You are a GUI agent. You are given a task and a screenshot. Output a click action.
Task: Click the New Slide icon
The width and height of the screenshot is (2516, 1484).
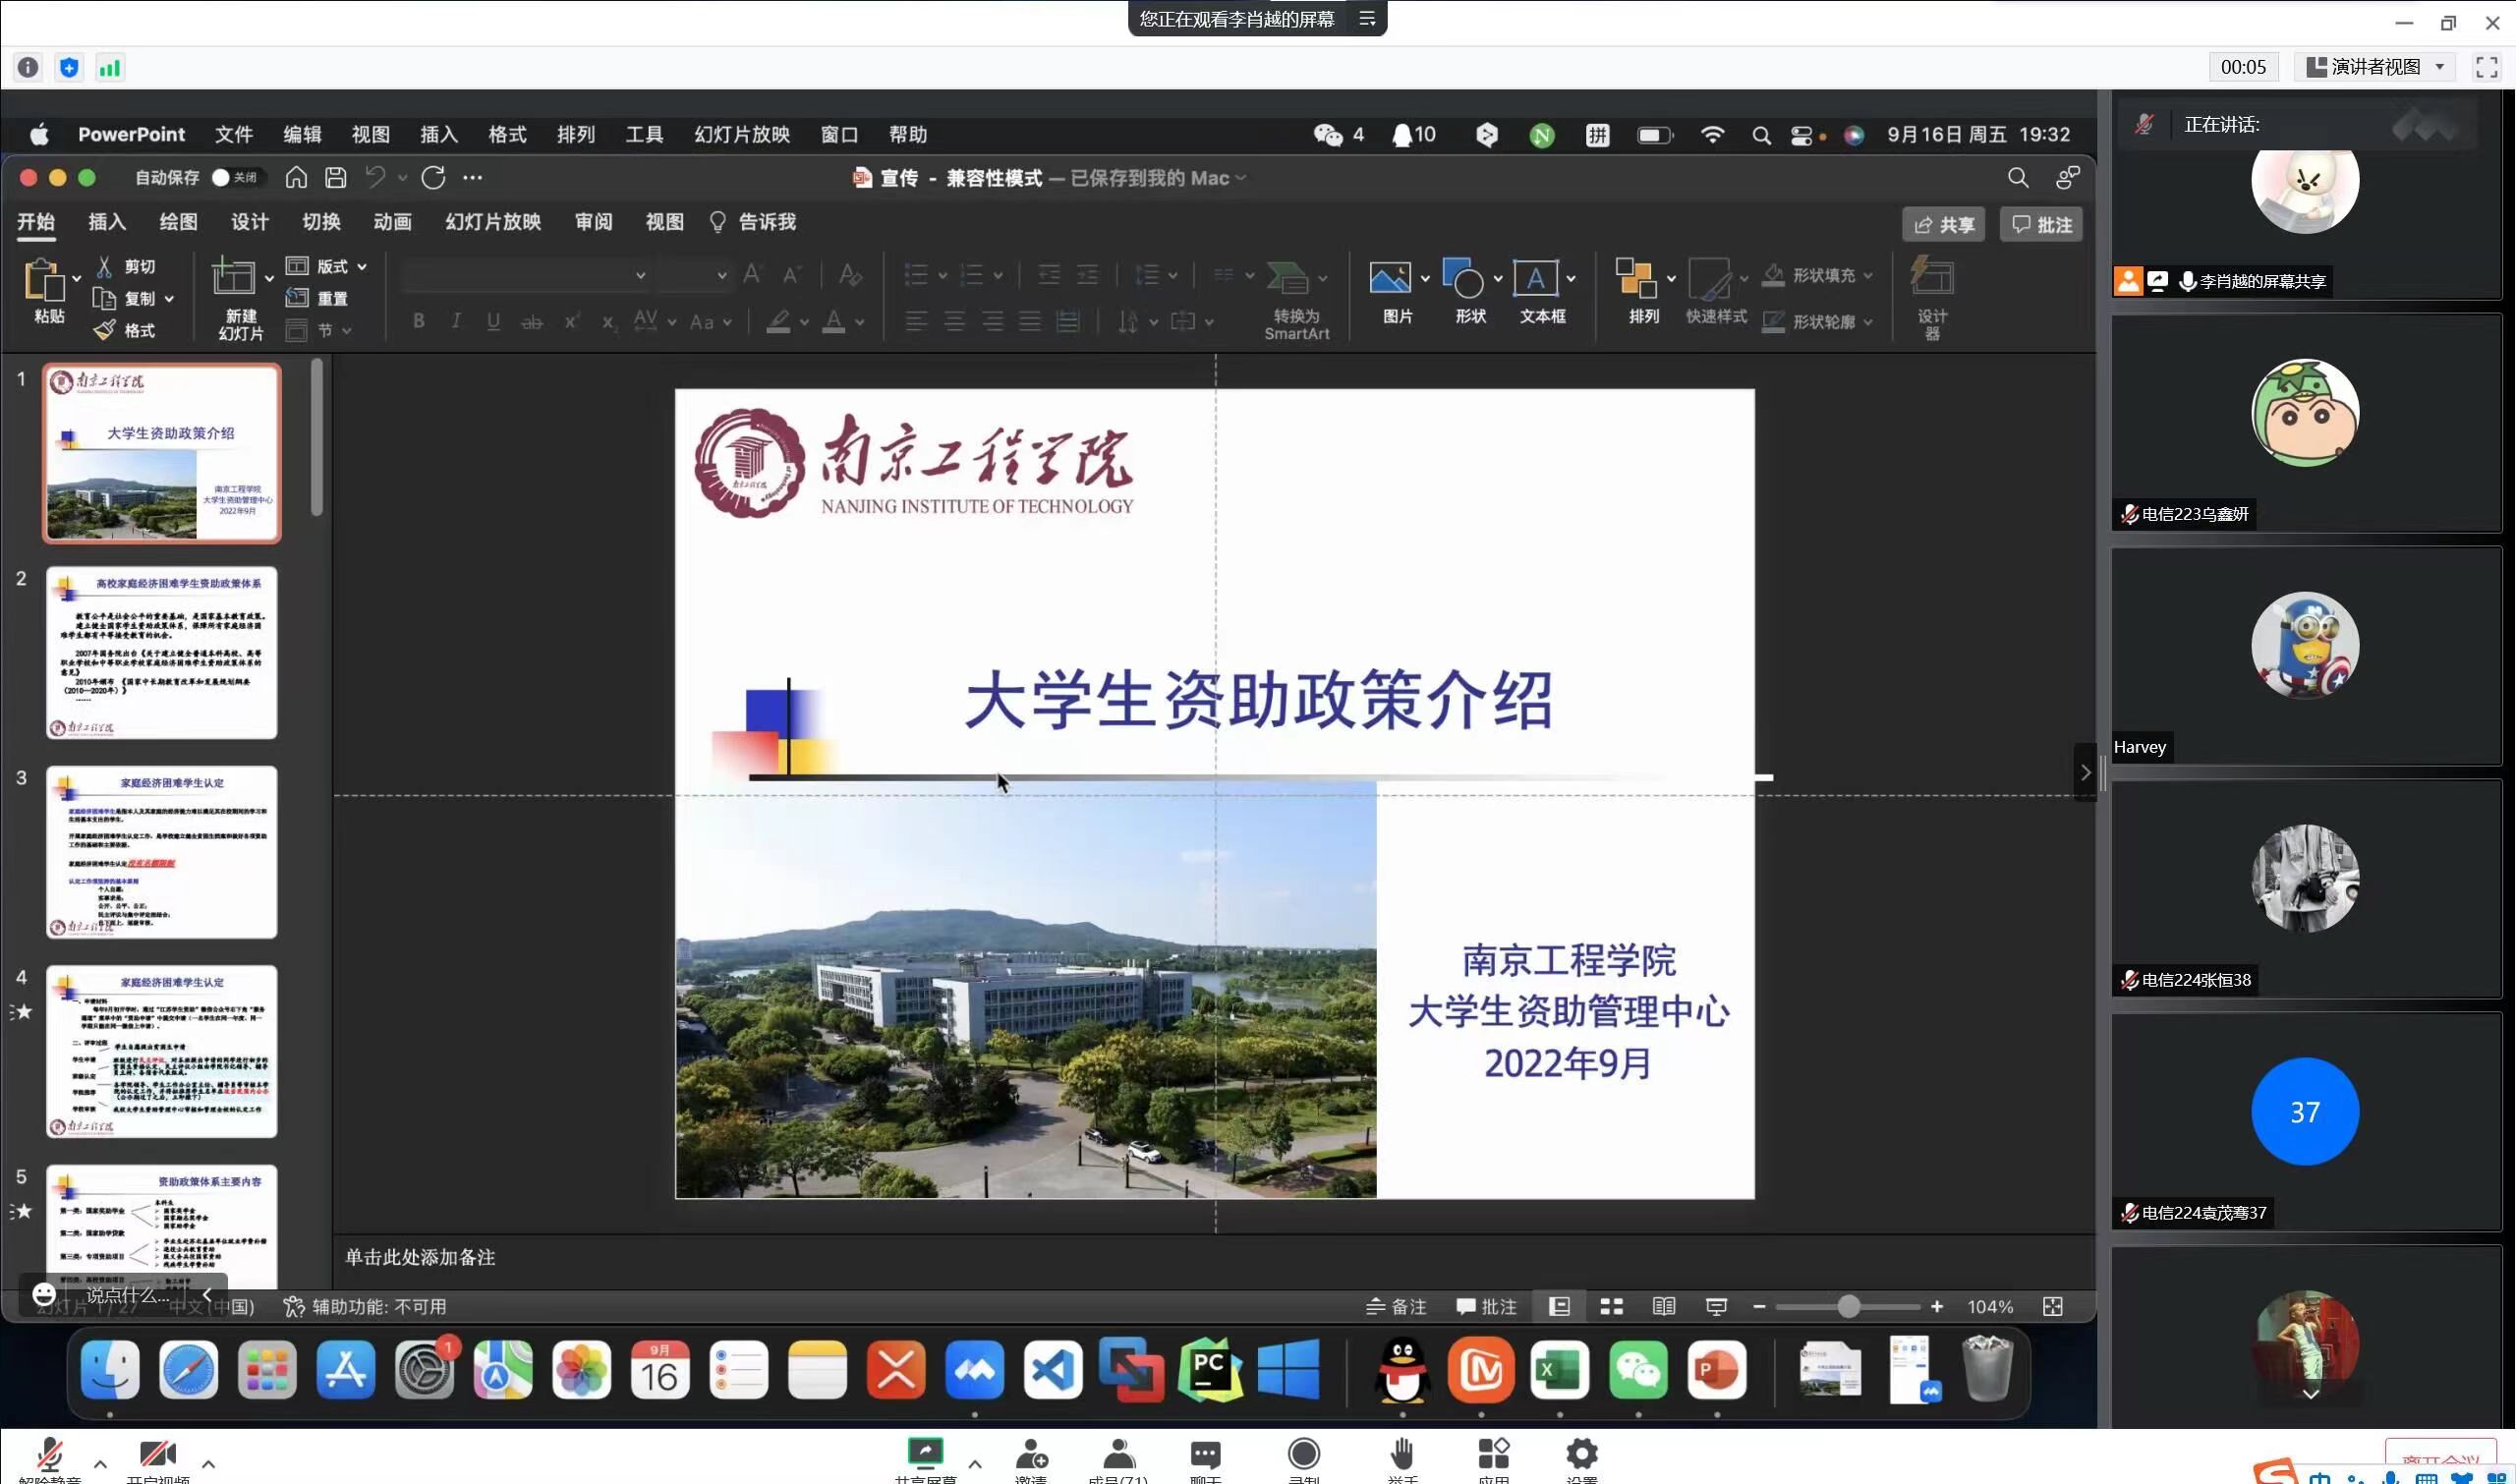click(x=233, y=279)
